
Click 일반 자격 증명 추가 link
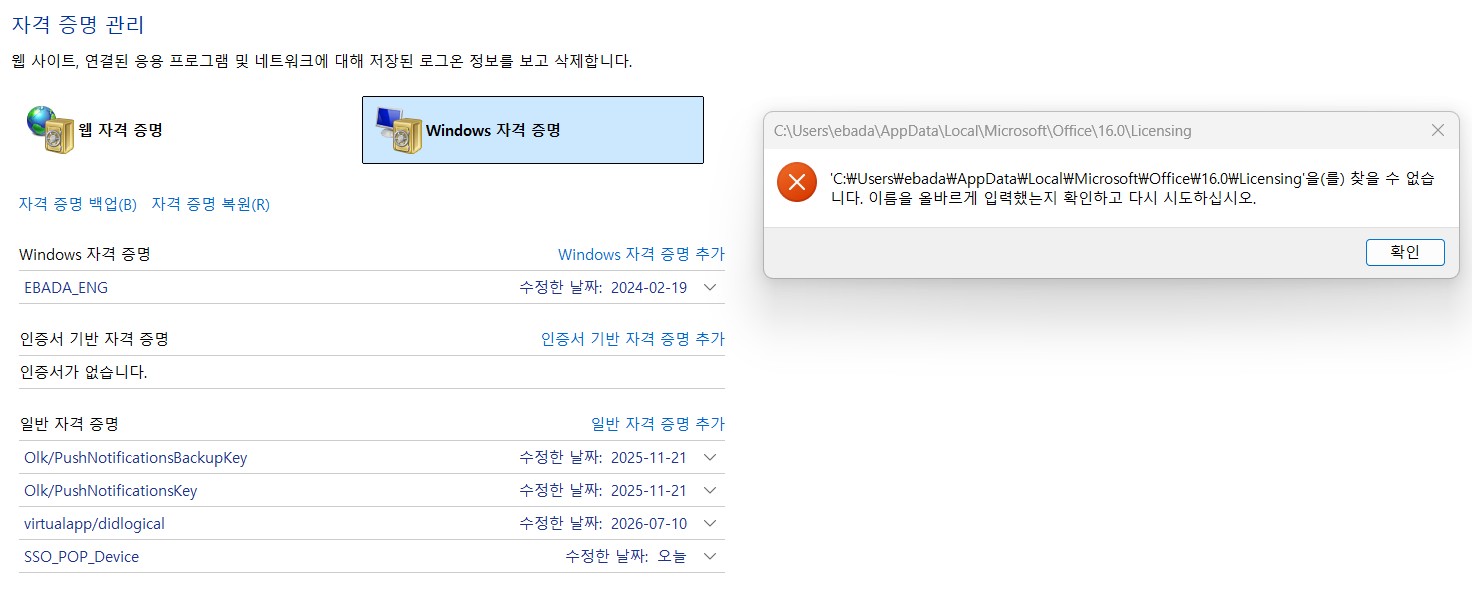pos(658,424)
